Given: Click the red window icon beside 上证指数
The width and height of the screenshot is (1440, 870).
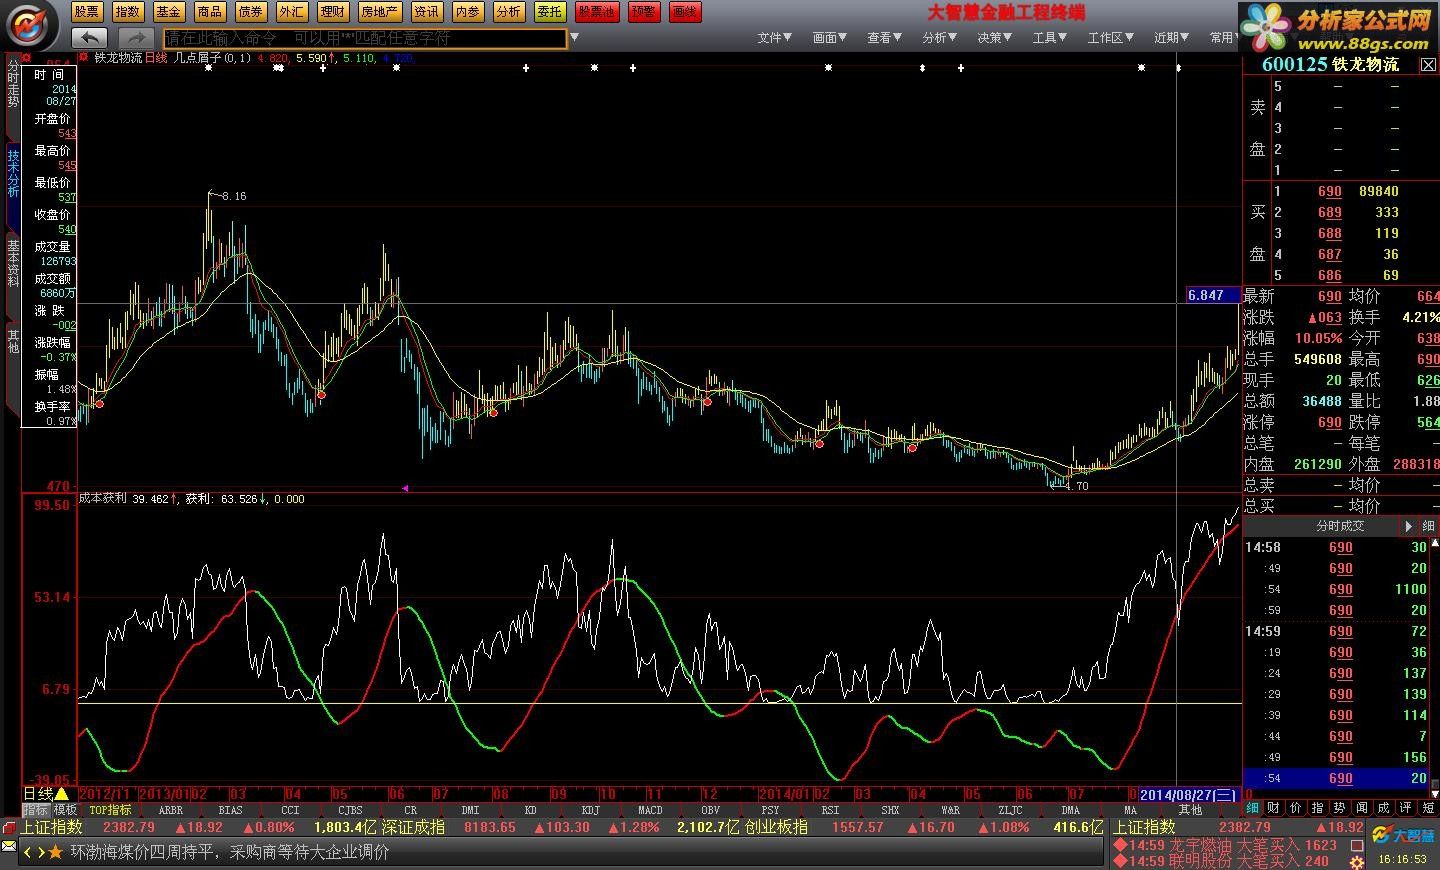Looking at the screenshot, I should click(x=9, y=828).
